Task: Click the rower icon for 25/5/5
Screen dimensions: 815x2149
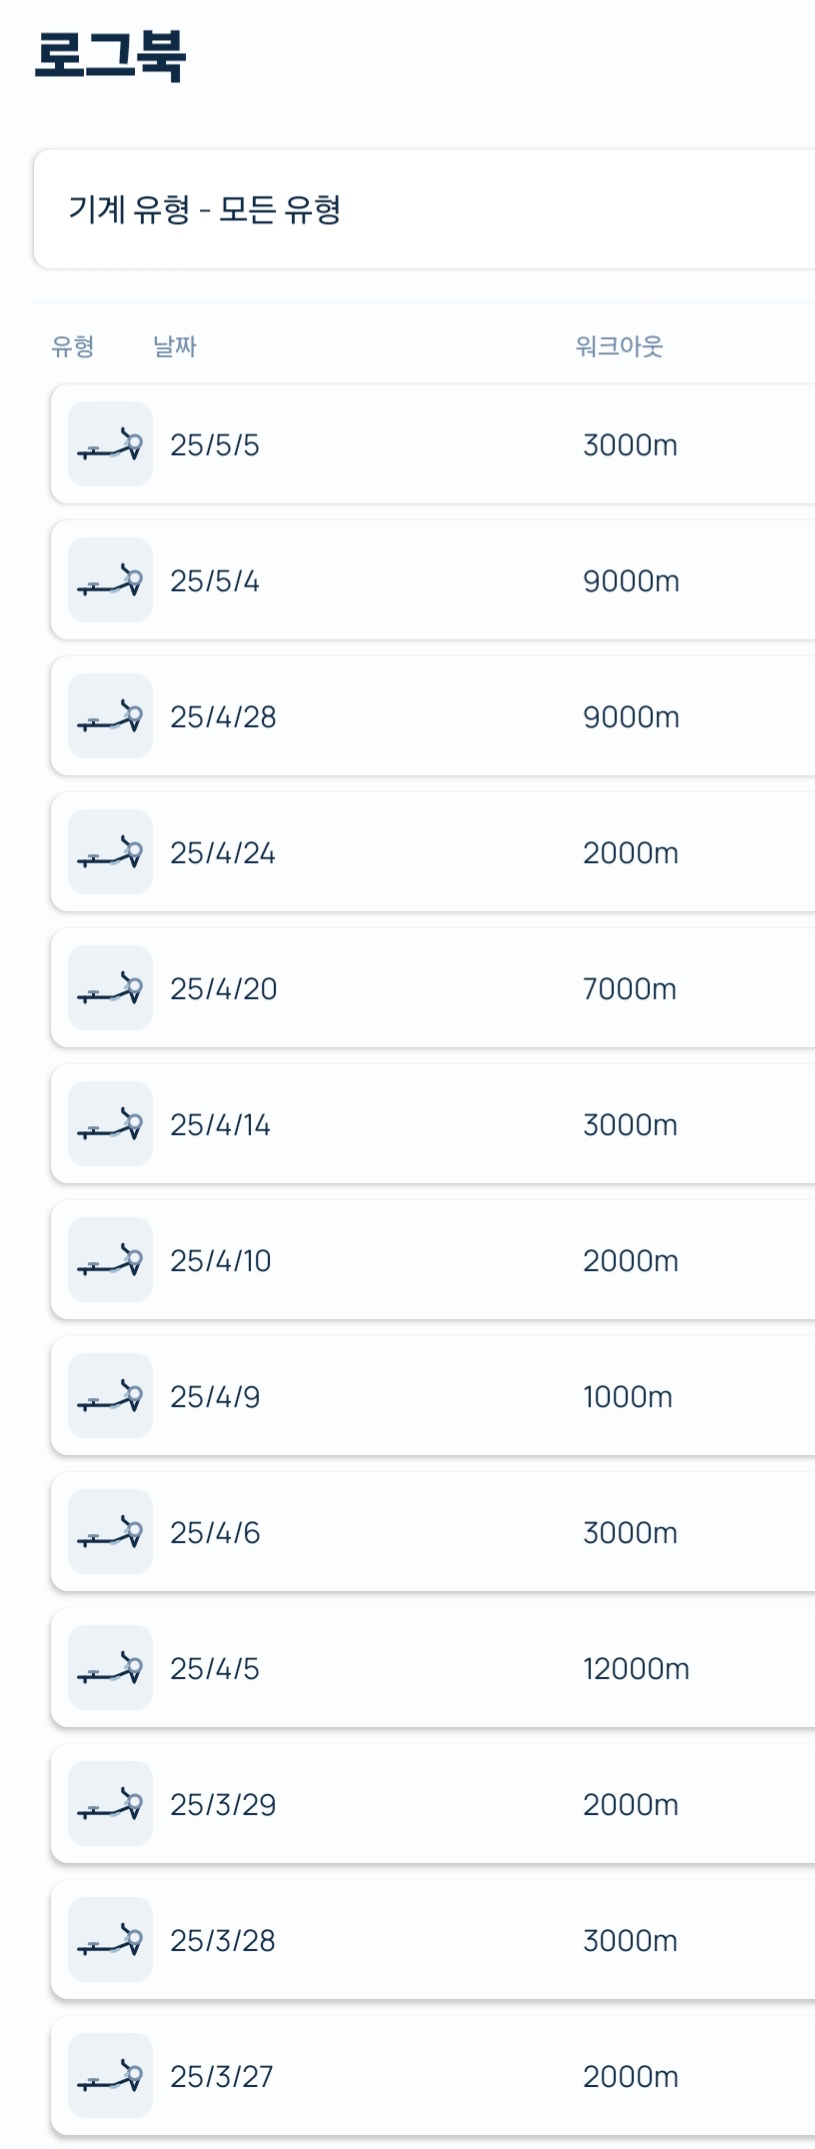Action: [x=110, y=444]
